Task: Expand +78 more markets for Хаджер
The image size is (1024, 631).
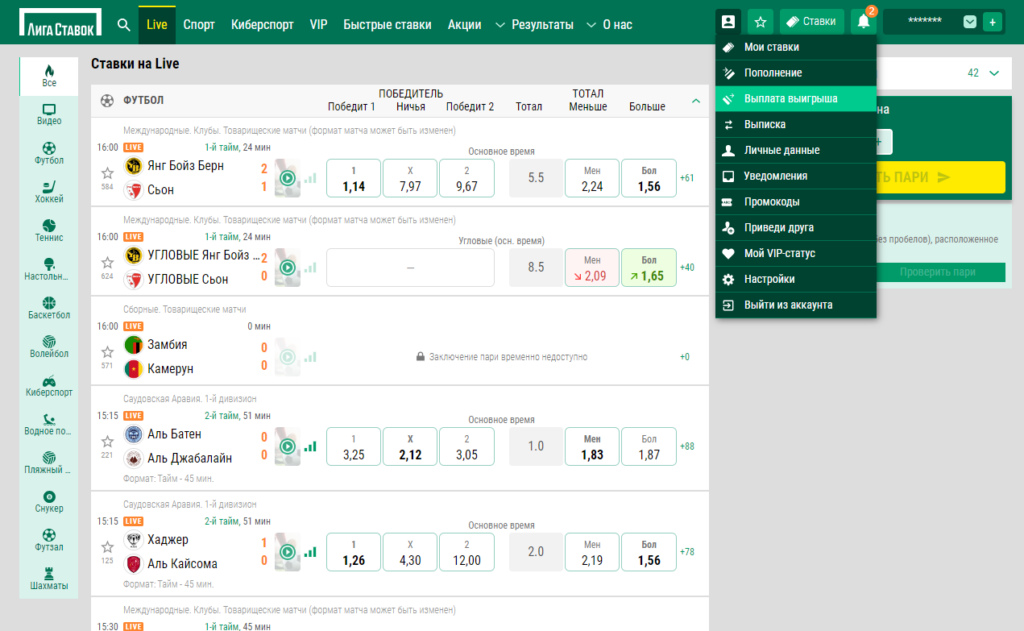Action: point(687,552)
